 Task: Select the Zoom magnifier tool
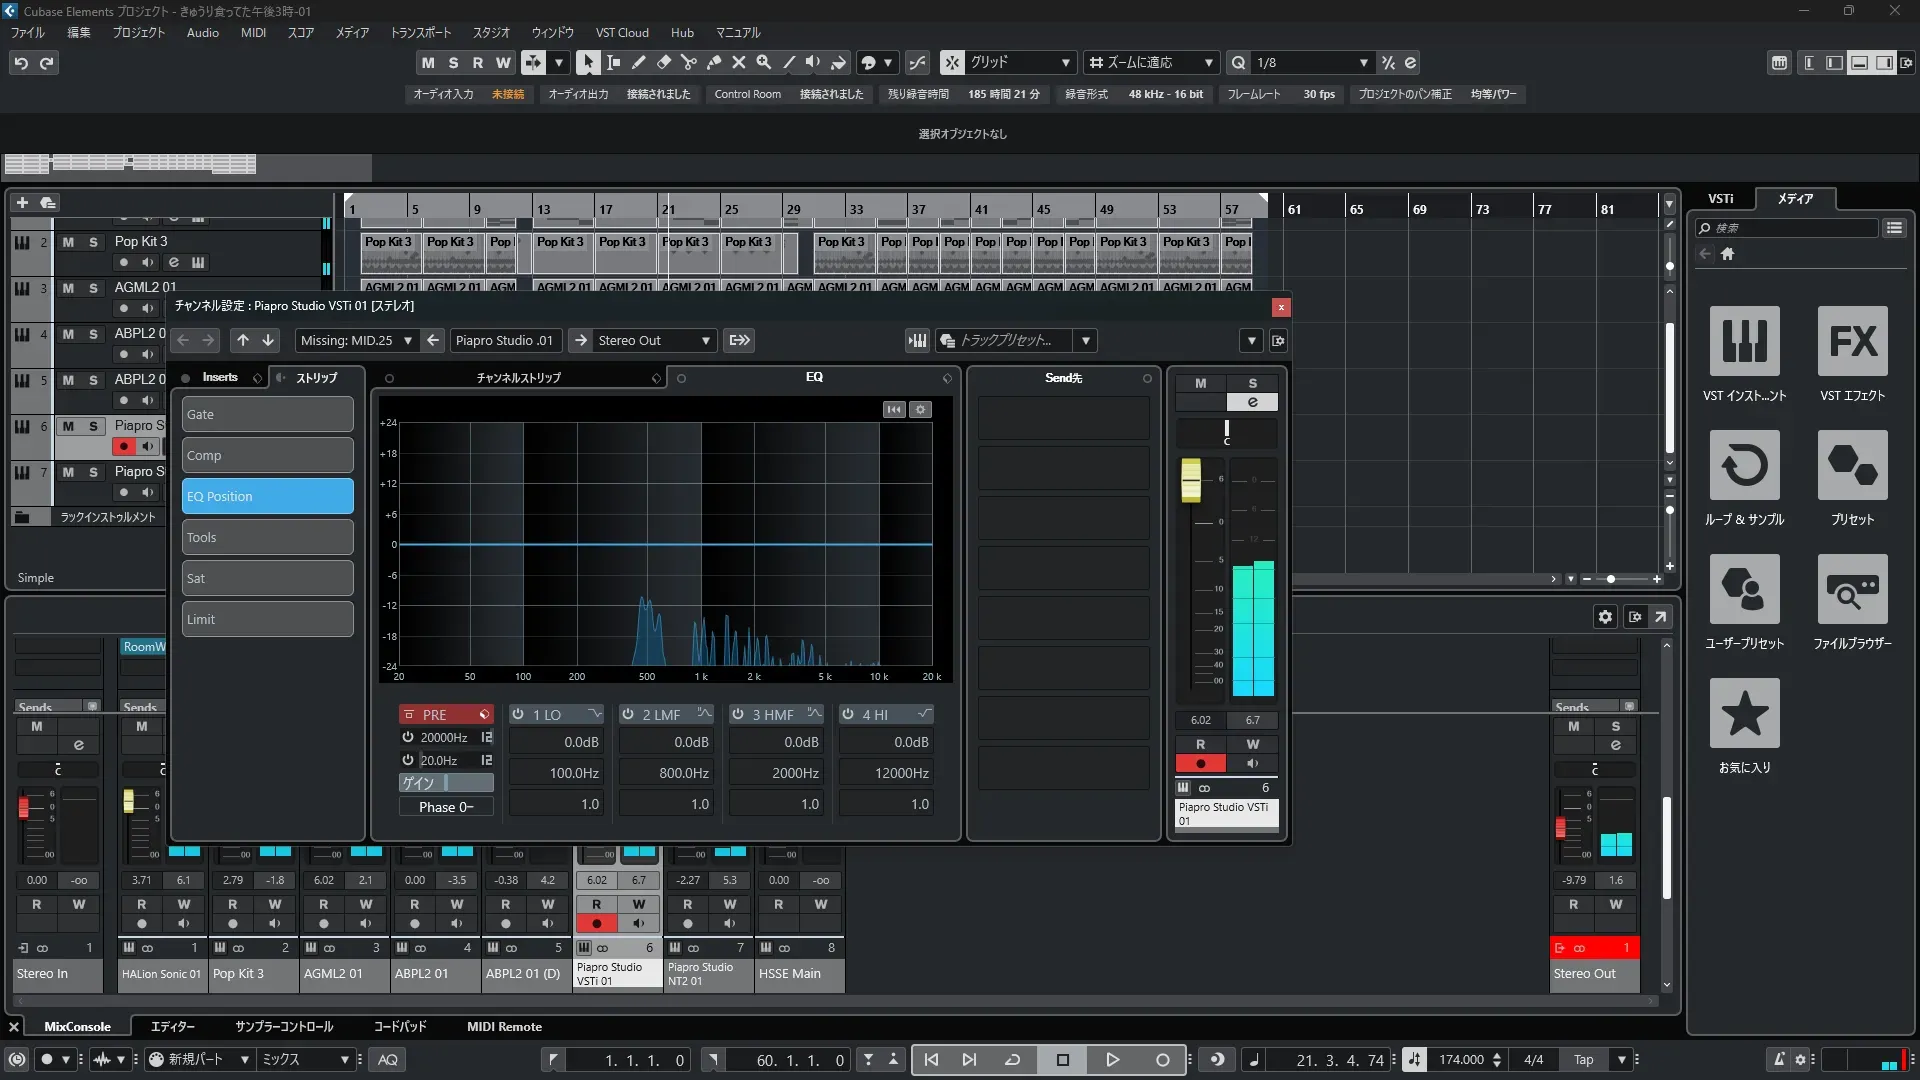pyautogui.click(x=763, y=62)
